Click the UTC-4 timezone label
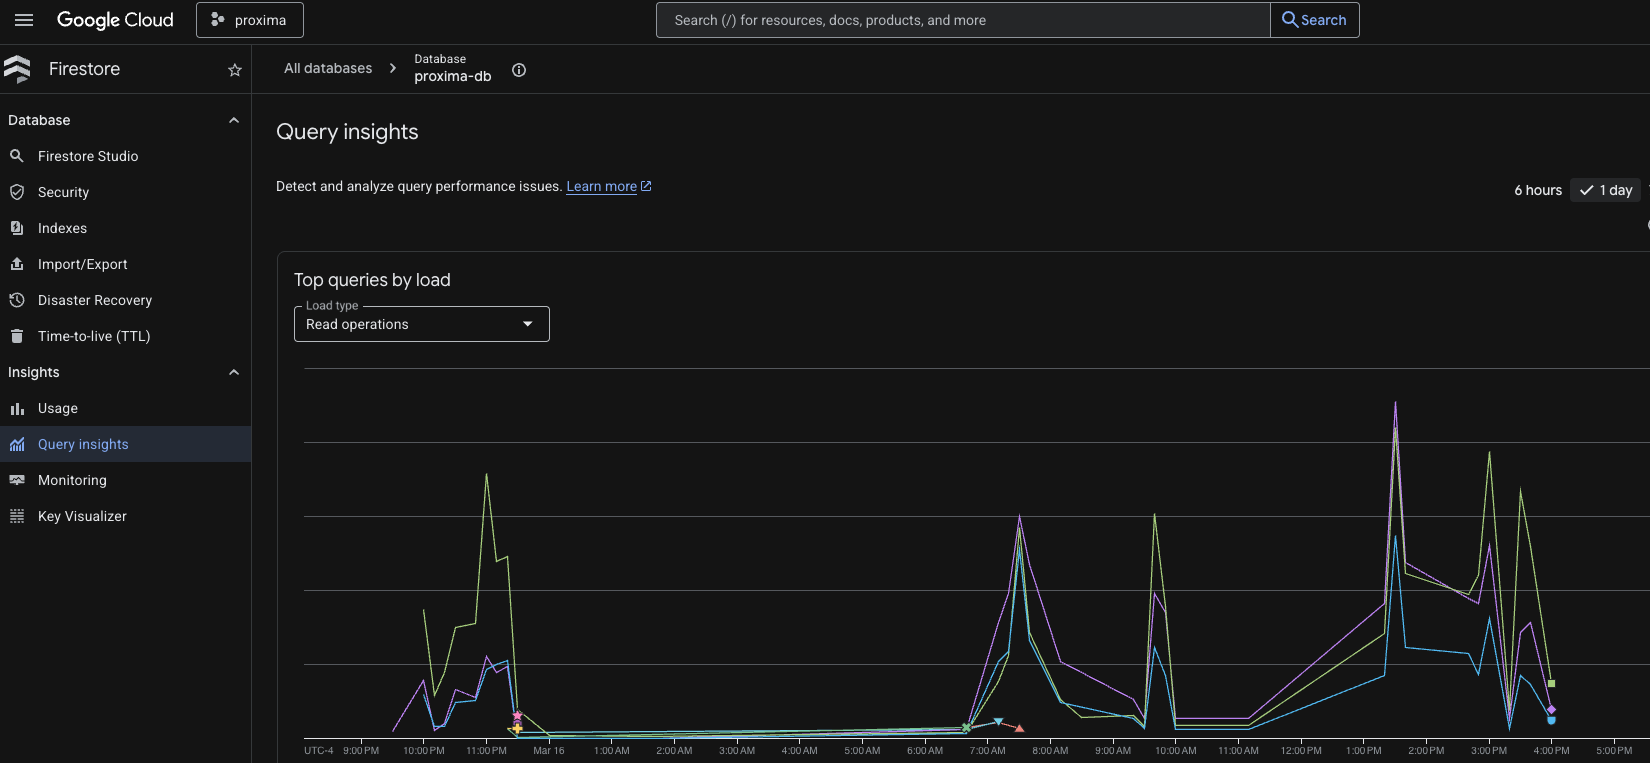The height and width of the screenshot is (763, 1650). click(x=319, y=750)
